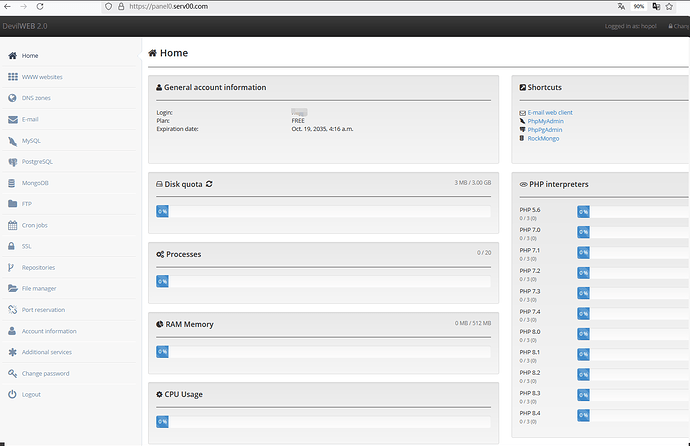Go to the FTP accounts page
690x446 pixels.
pyautogui.click(x=27, y=204)
